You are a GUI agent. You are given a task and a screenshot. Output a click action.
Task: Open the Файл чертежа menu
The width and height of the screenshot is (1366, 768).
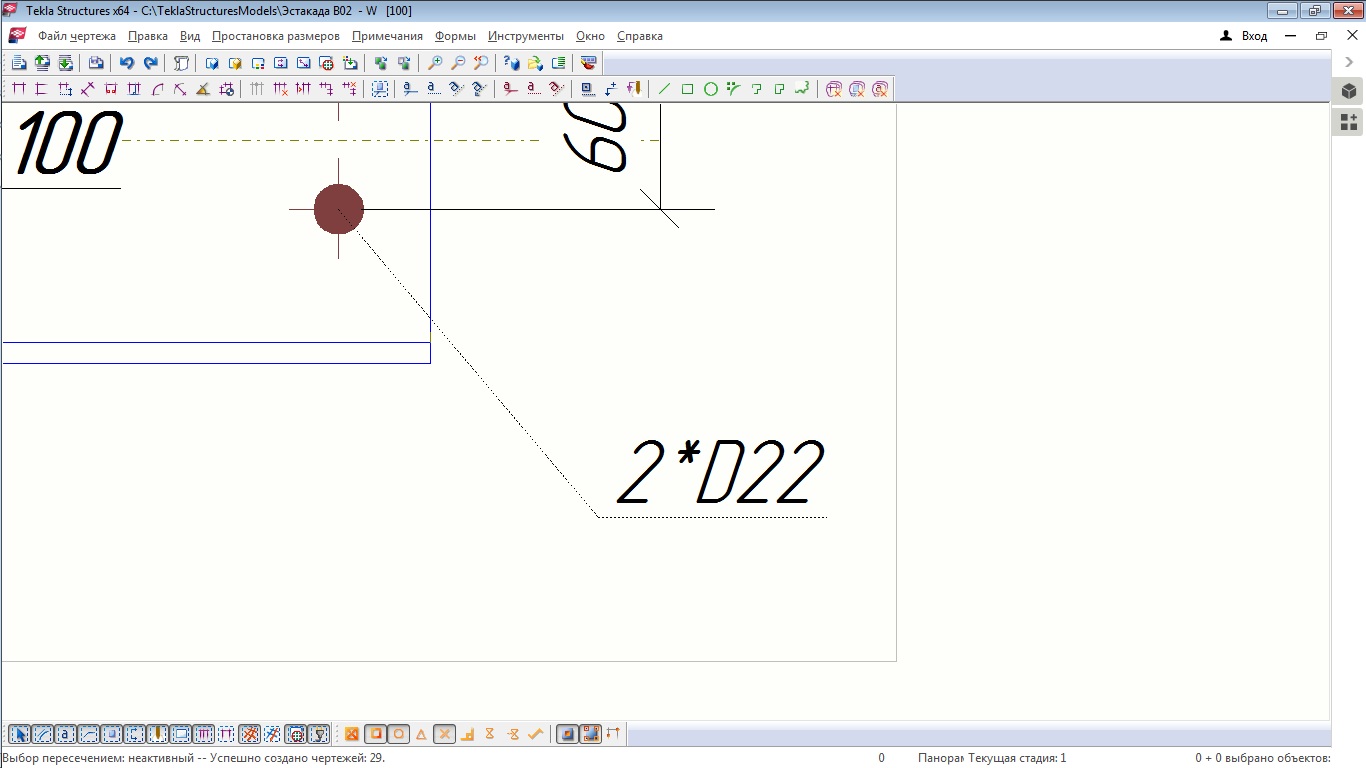76,36
